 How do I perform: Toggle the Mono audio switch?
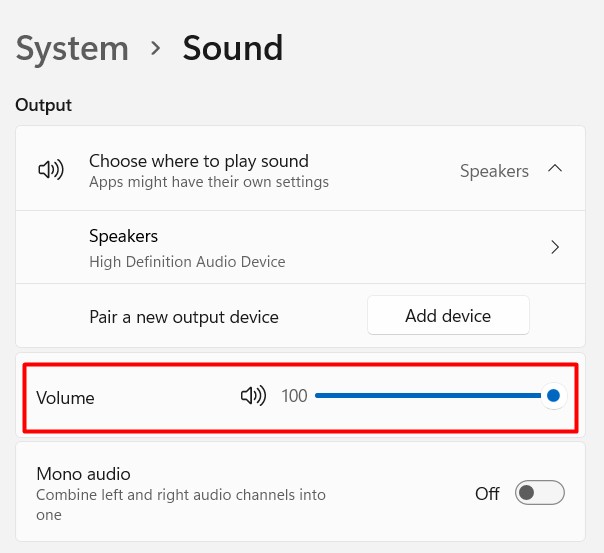[539, 493]
